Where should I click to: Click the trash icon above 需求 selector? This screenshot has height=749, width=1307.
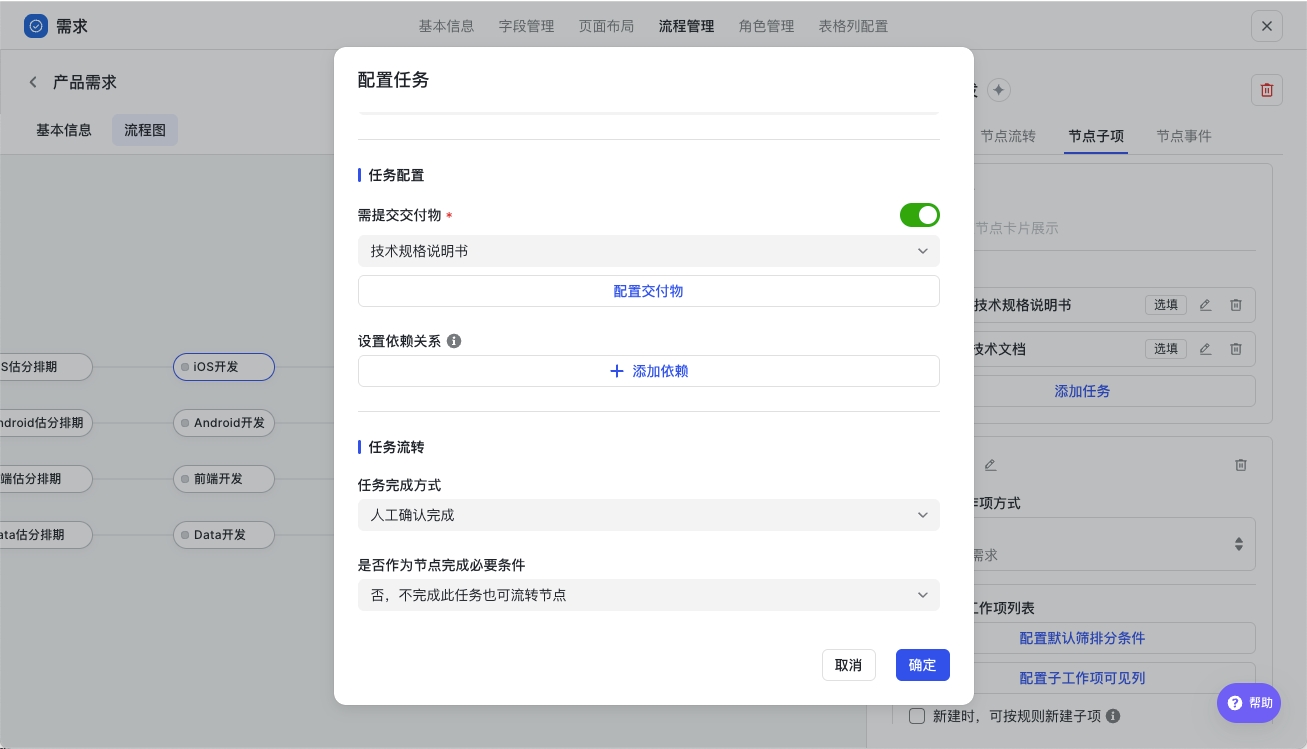(x=1241, y=465)
